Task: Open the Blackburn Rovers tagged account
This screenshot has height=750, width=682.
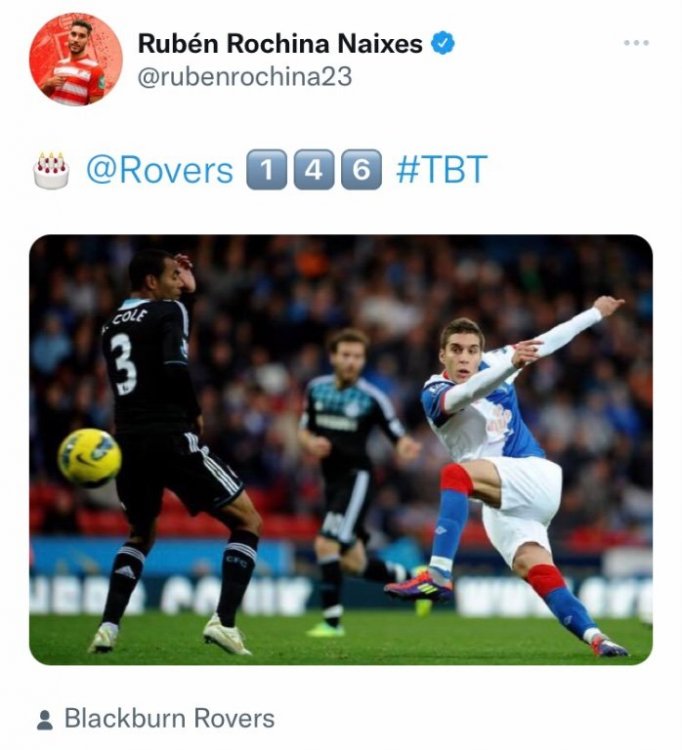Action: (x=169, y=718)
